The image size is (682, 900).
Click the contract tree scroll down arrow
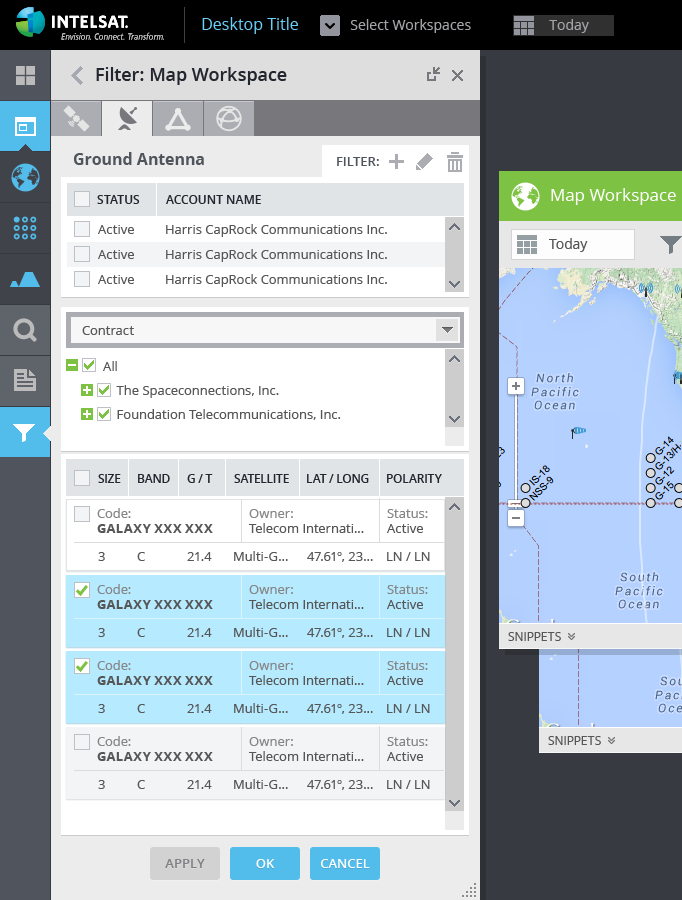coord(455,419)
